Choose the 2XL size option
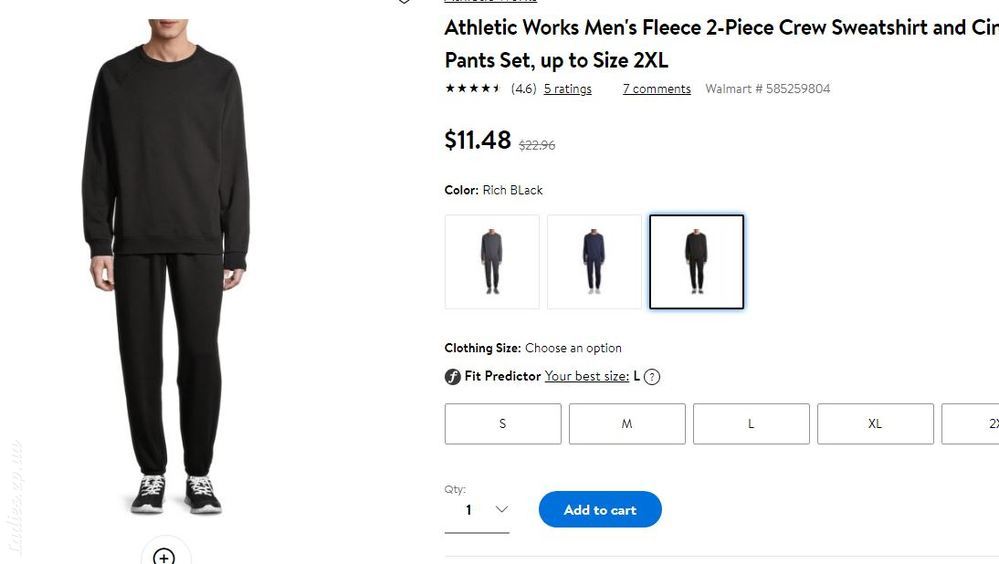Image resolution: width=999 pixels, height=564 pixels. (970, 424)
